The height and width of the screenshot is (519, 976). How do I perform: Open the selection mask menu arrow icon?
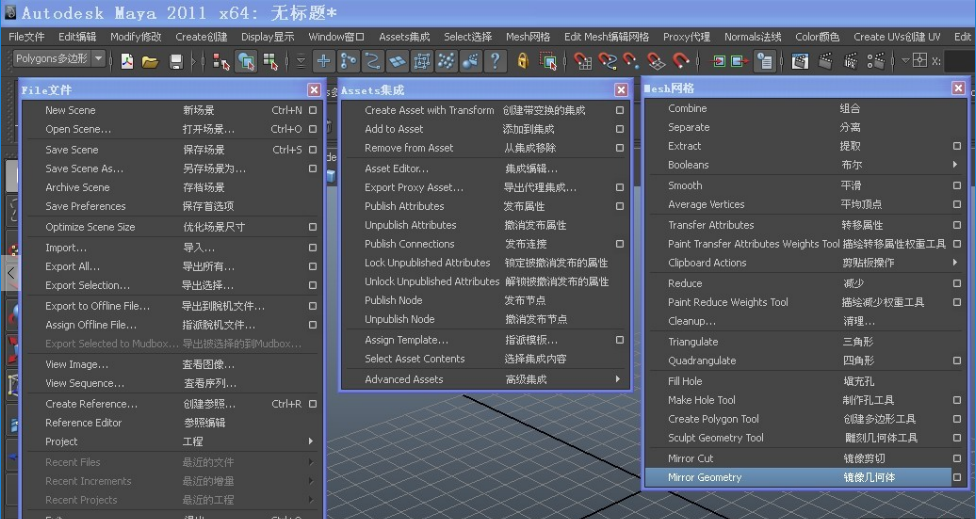coord(301,61)
